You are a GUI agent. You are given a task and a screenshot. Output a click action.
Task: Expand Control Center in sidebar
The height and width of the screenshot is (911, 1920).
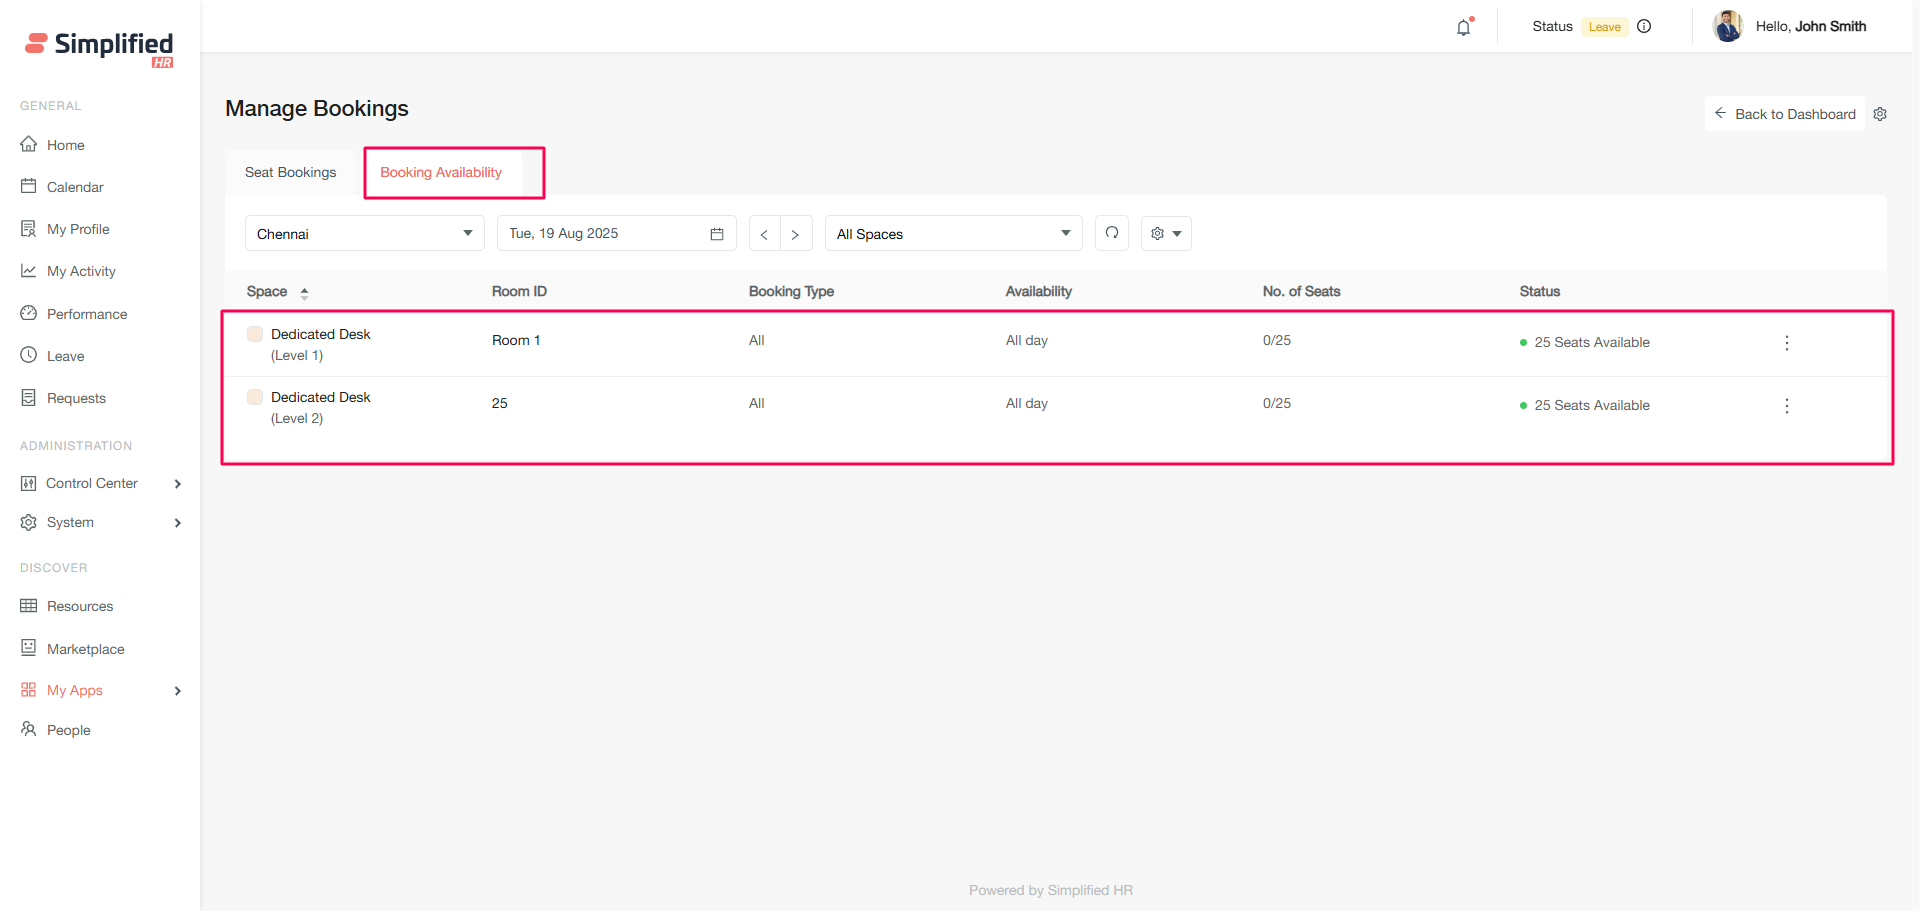pos(100,483)
